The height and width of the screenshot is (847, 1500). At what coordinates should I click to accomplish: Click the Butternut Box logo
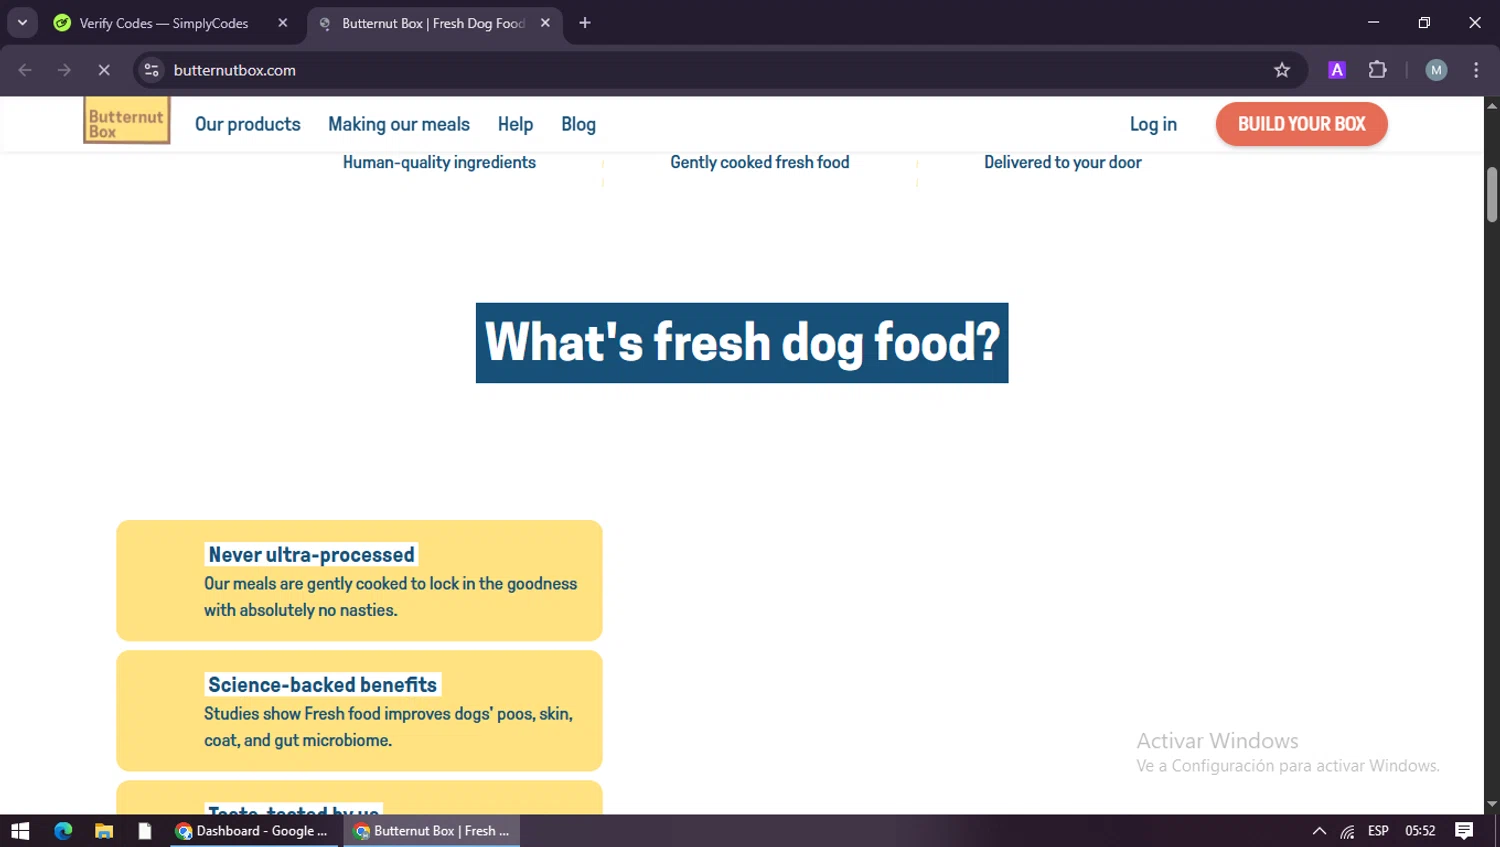click(126, 121)
